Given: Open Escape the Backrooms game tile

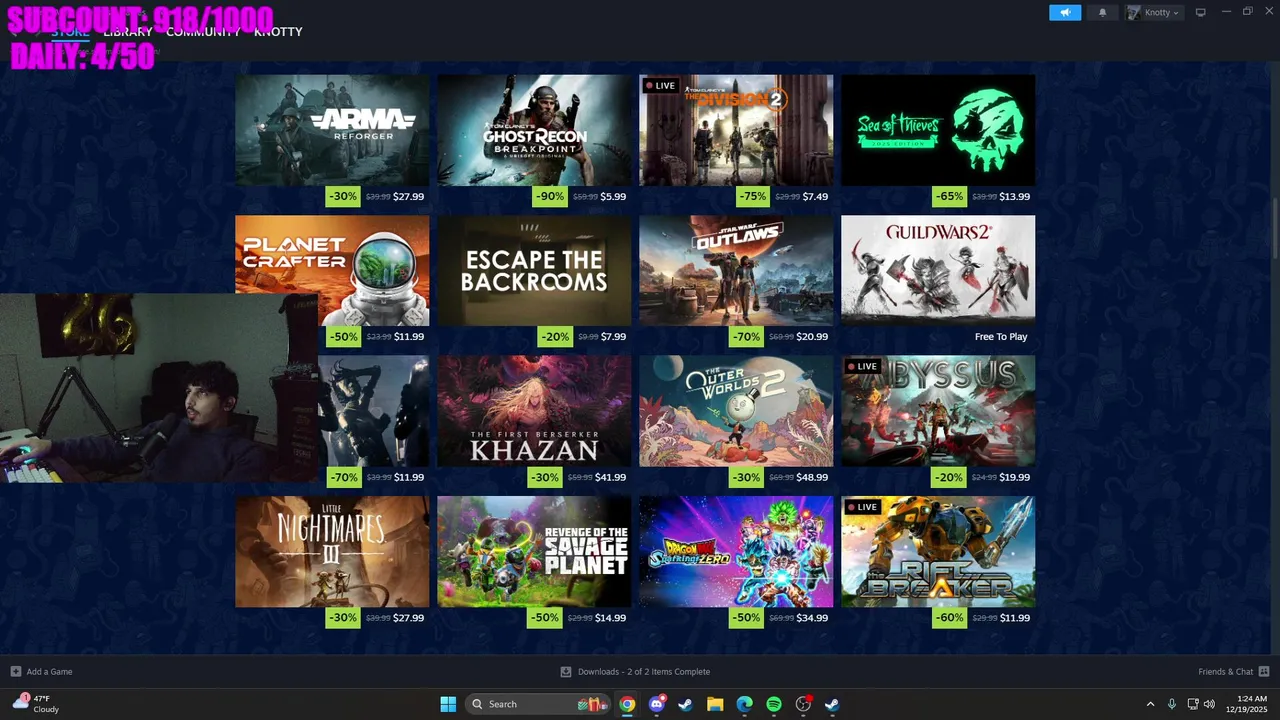Looking at the screenshot, I should (534, 270).
